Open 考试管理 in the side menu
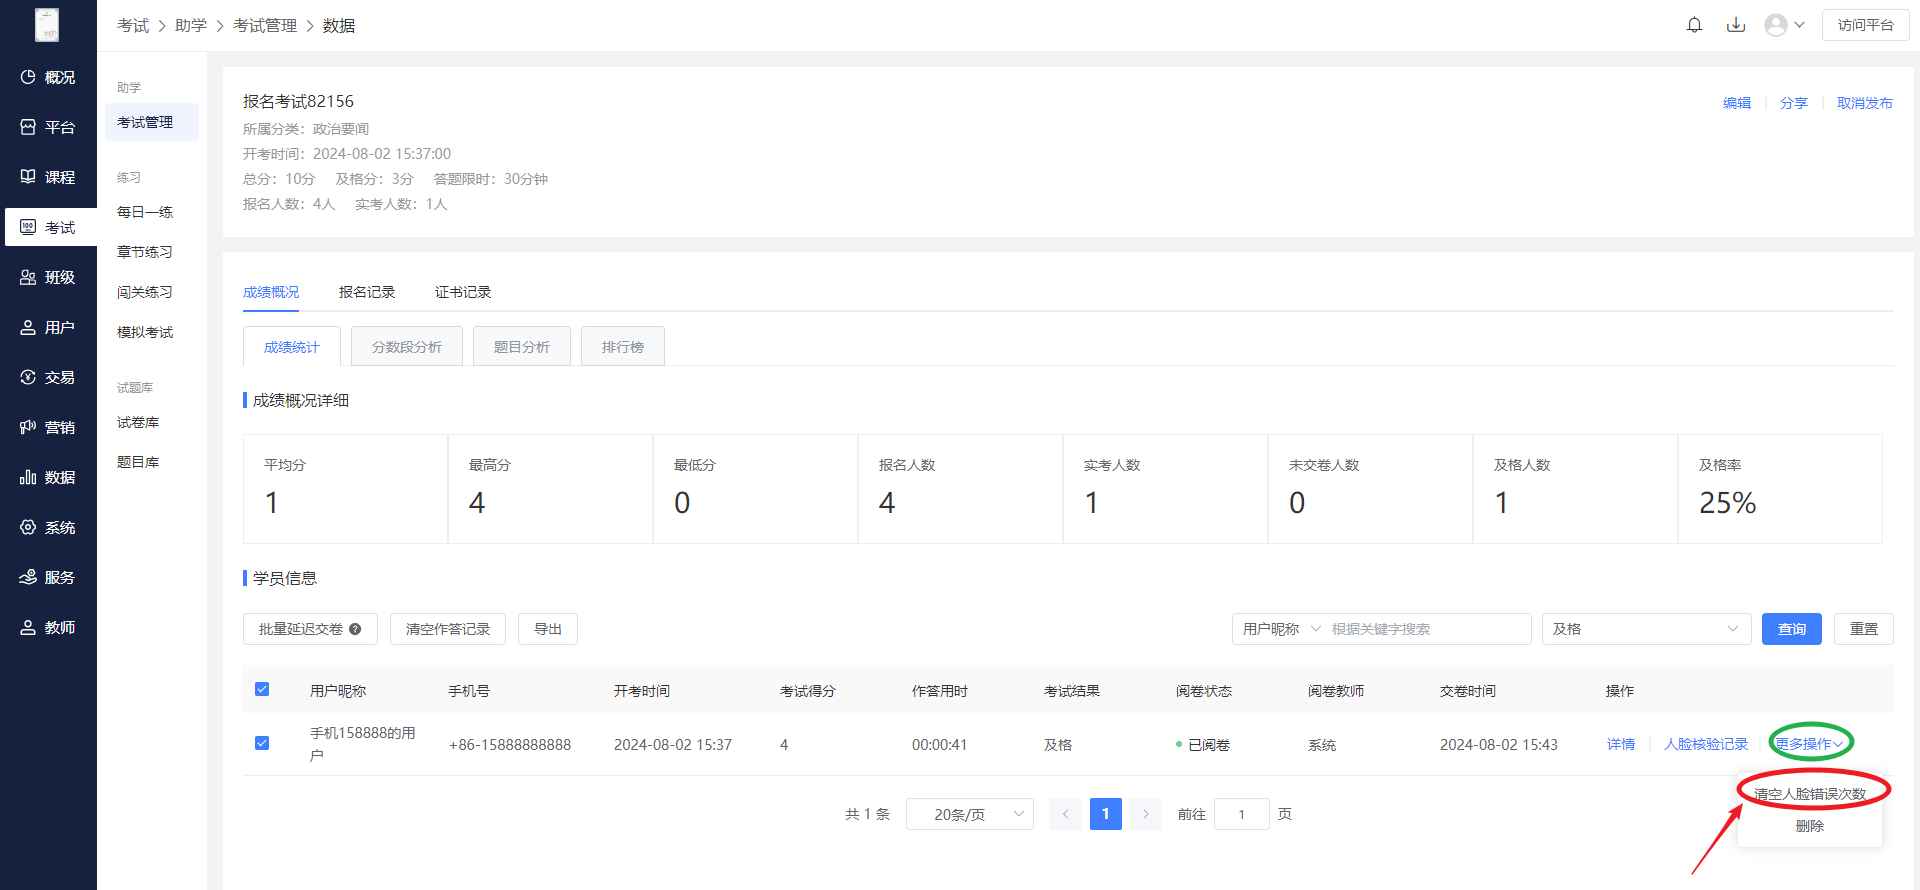The height and width of the screenshot is (890, 1920). click(152, 122)
